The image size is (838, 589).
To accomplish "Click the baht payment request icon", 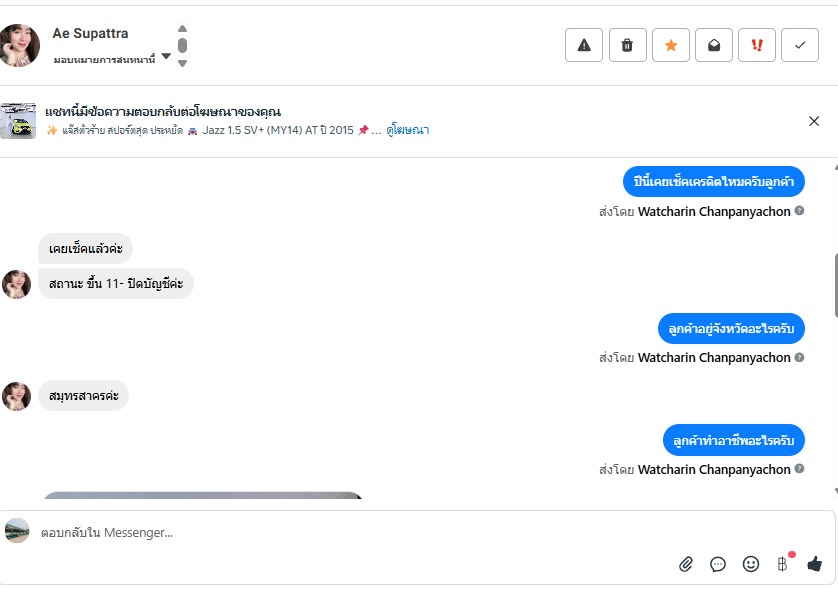I will coord(782,564).
